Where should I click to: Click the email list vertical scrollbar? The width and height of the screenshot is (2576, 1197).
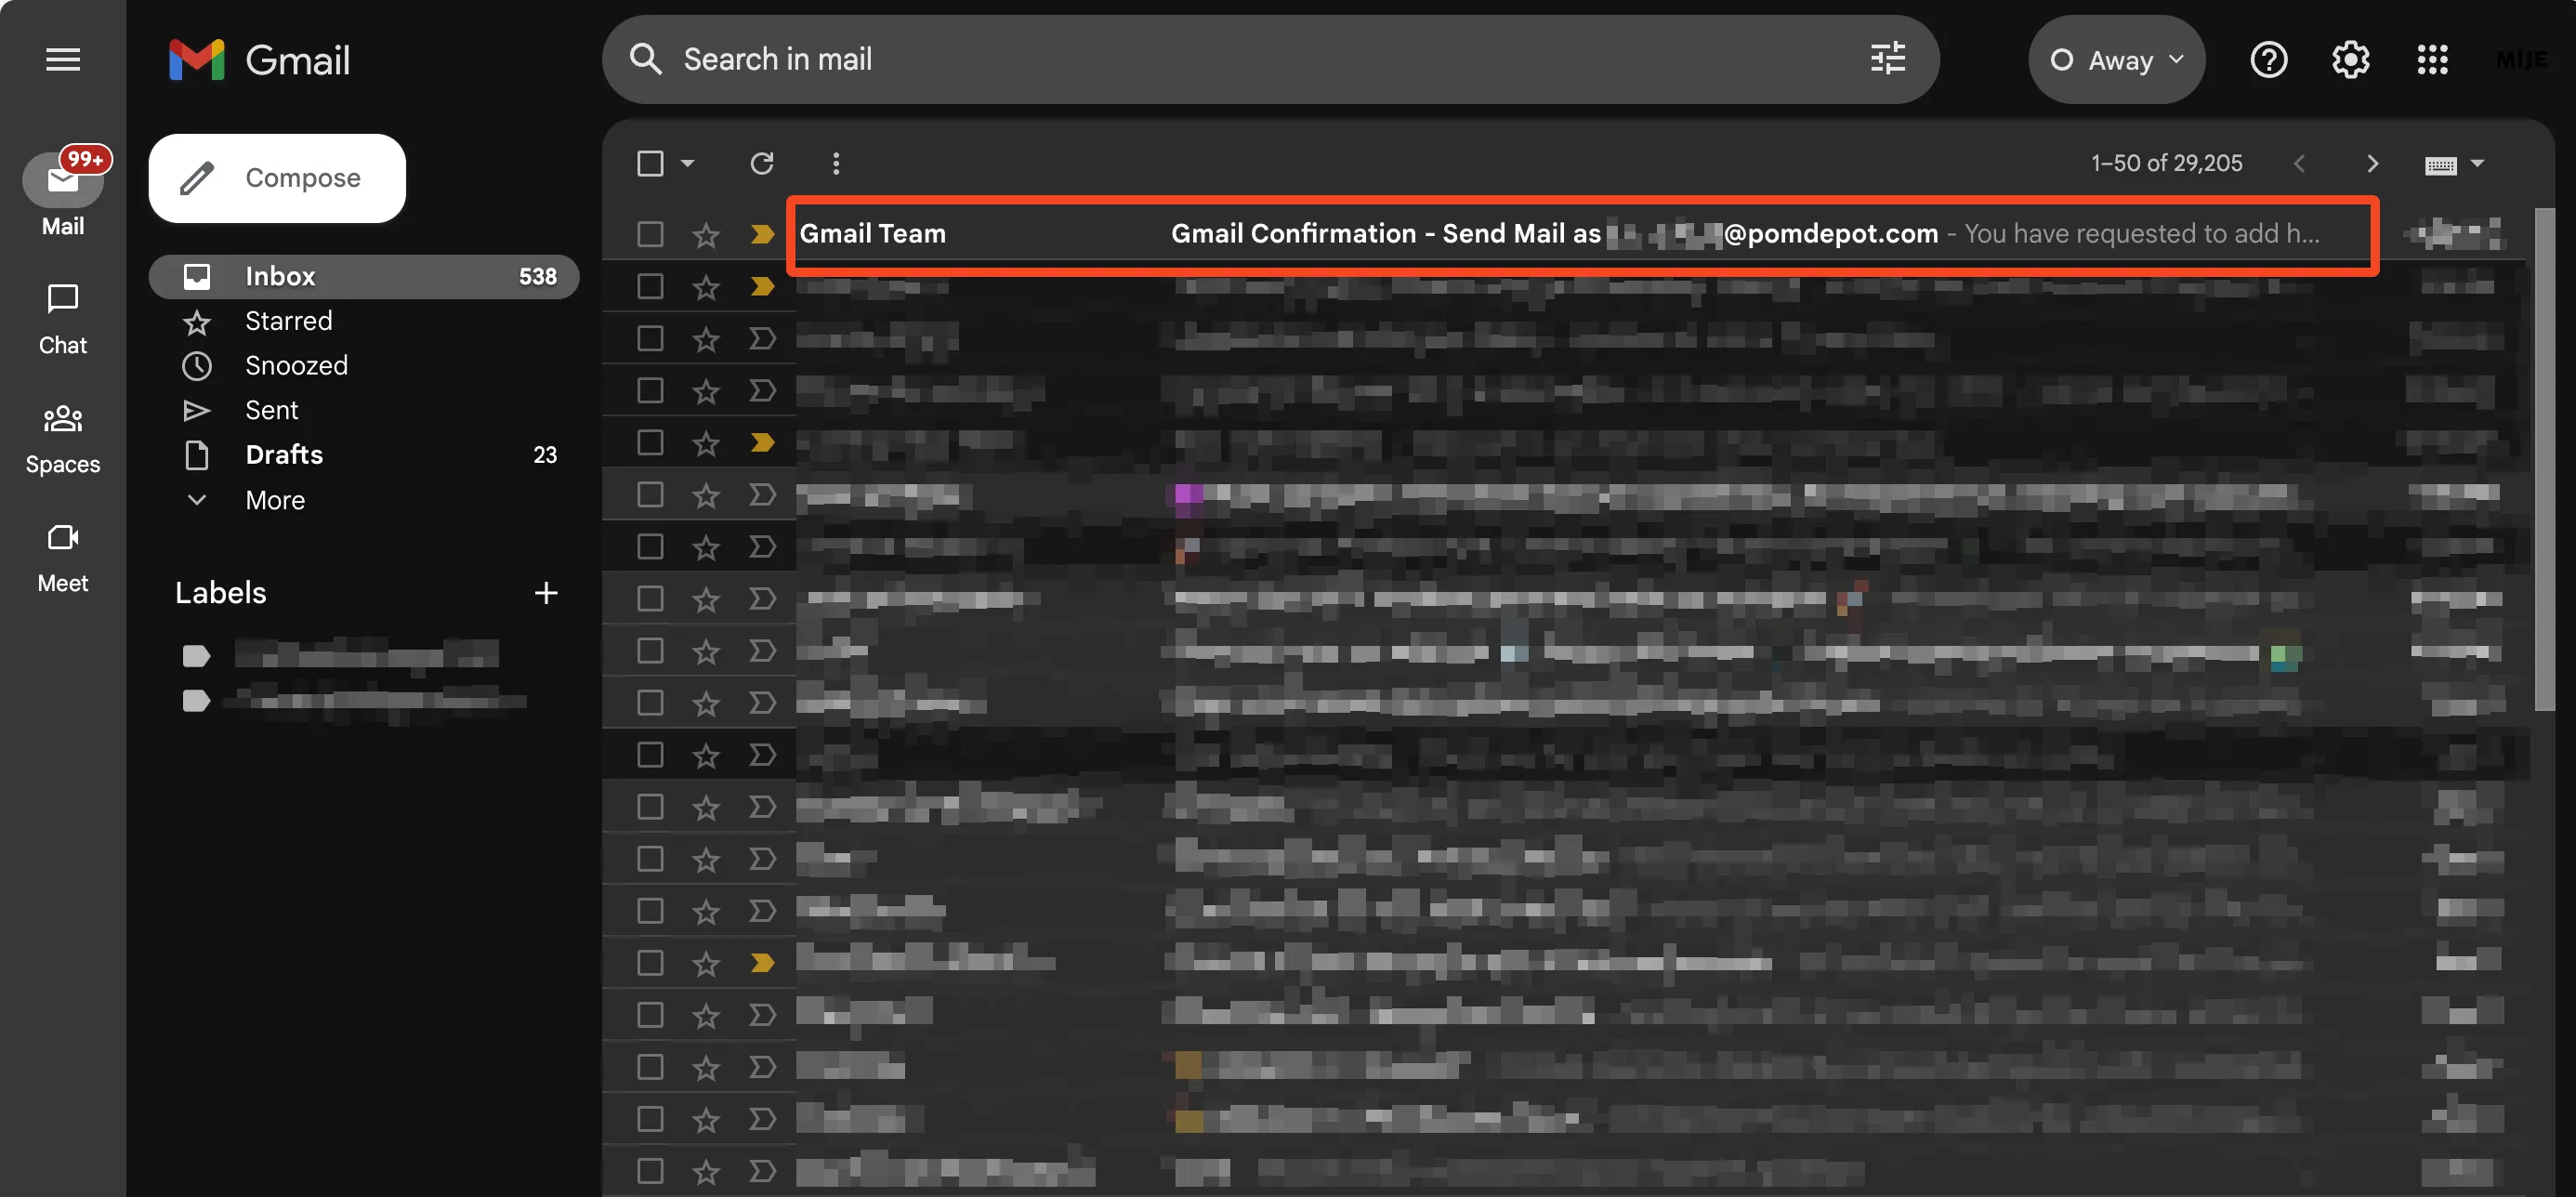point(2544,460)
